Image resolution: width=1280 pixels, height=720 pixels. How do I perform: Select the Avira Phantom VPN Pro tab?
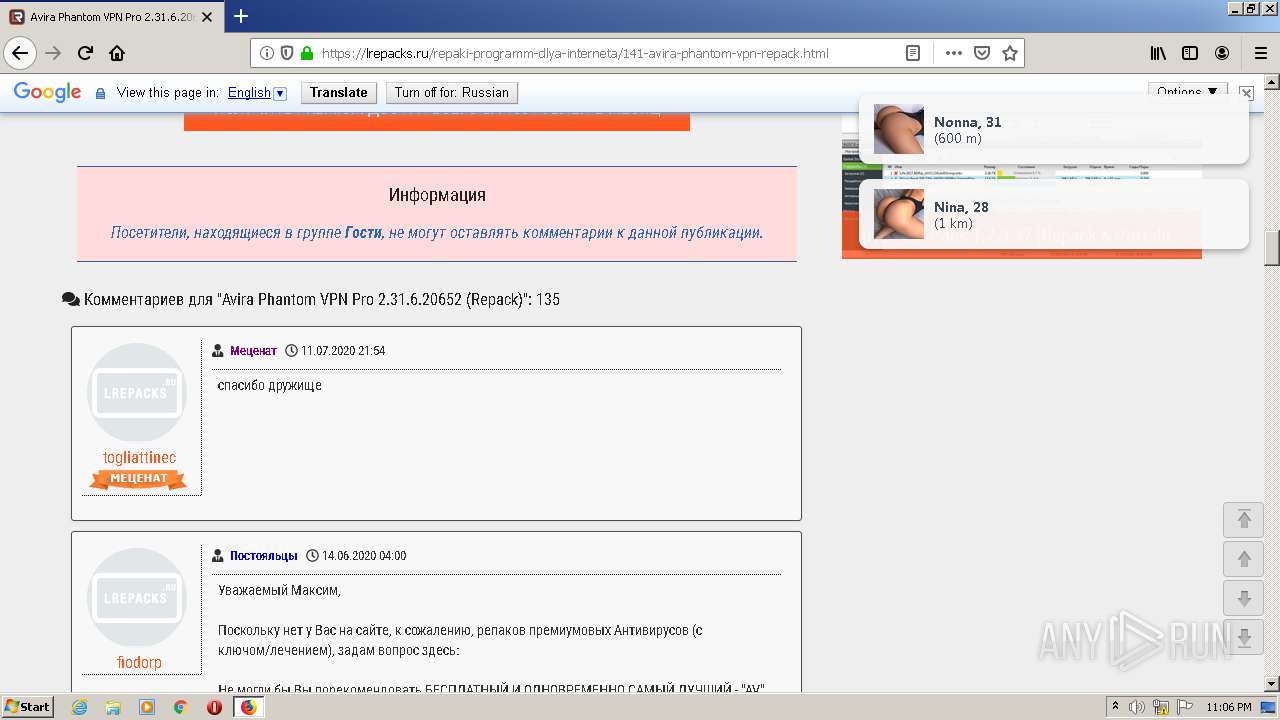coord(113,17)
